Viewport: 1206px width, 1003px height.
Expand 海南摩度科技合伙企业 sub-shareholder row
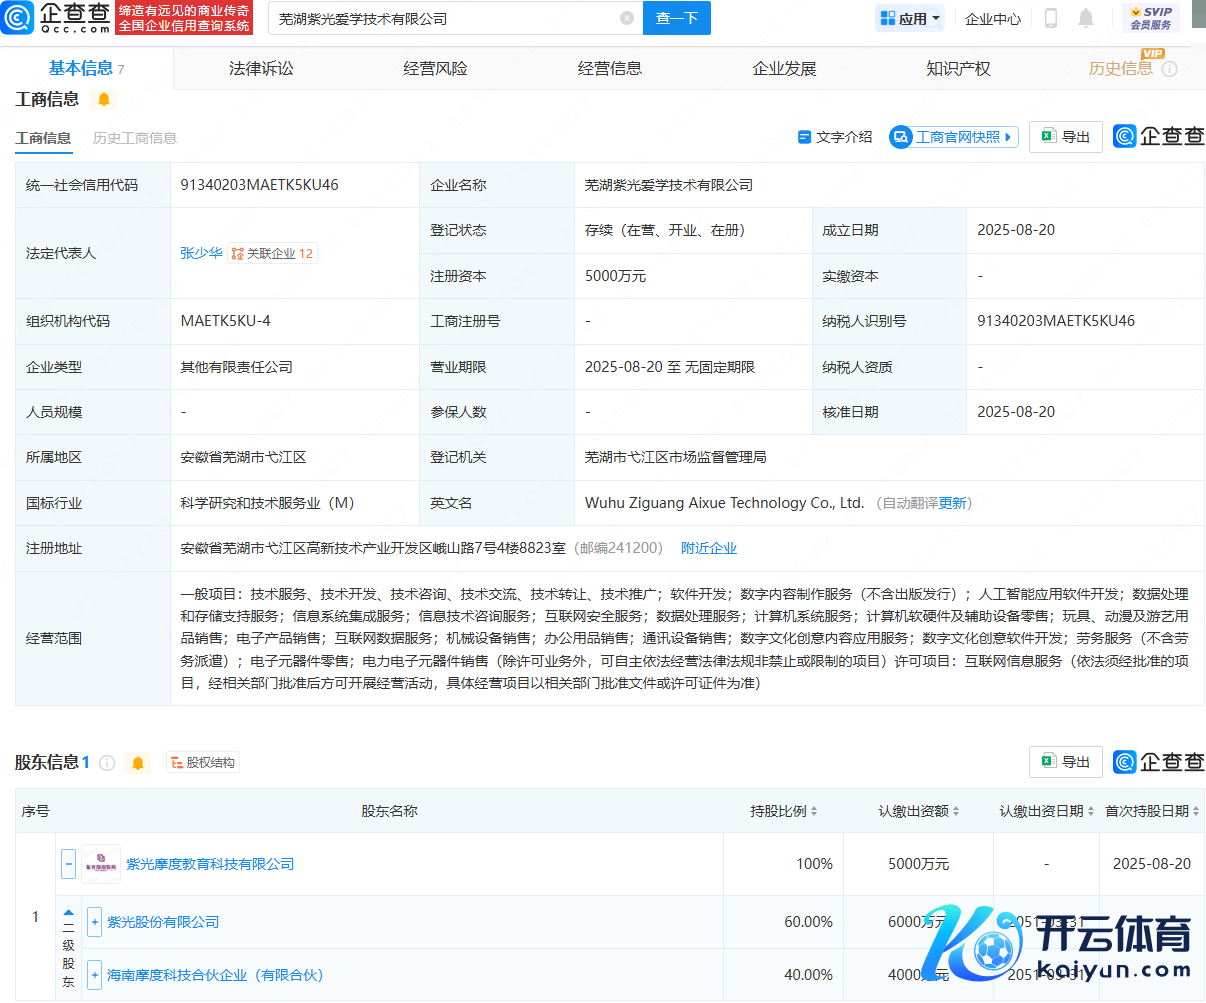click(94, 975)
